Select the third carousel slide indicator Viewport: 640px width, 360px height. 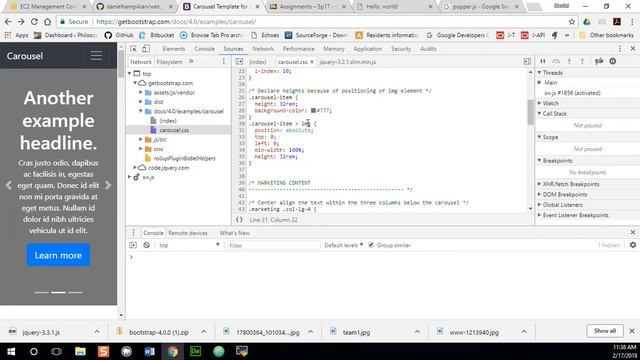(75, 292)
